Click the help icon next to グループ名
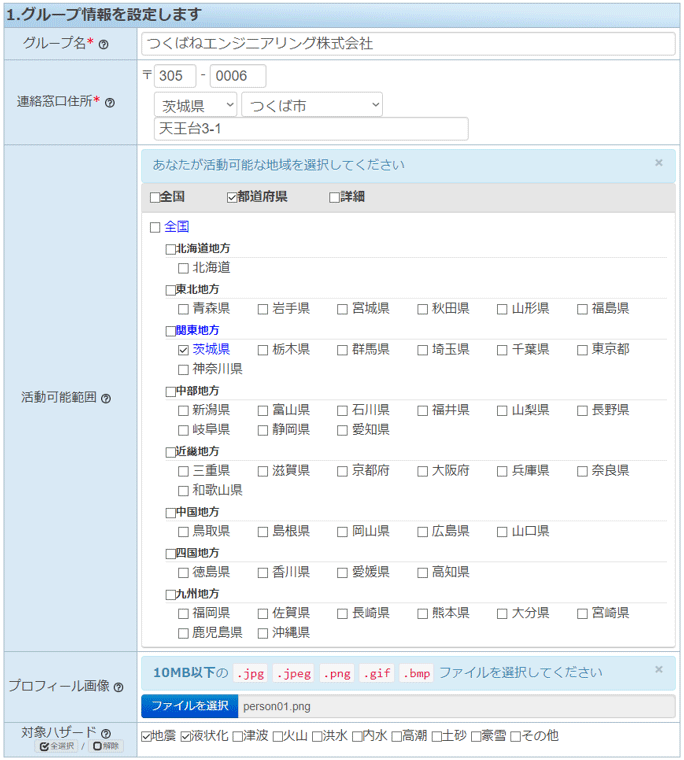The height and width of the screenshot is (760, 684). 103,45
